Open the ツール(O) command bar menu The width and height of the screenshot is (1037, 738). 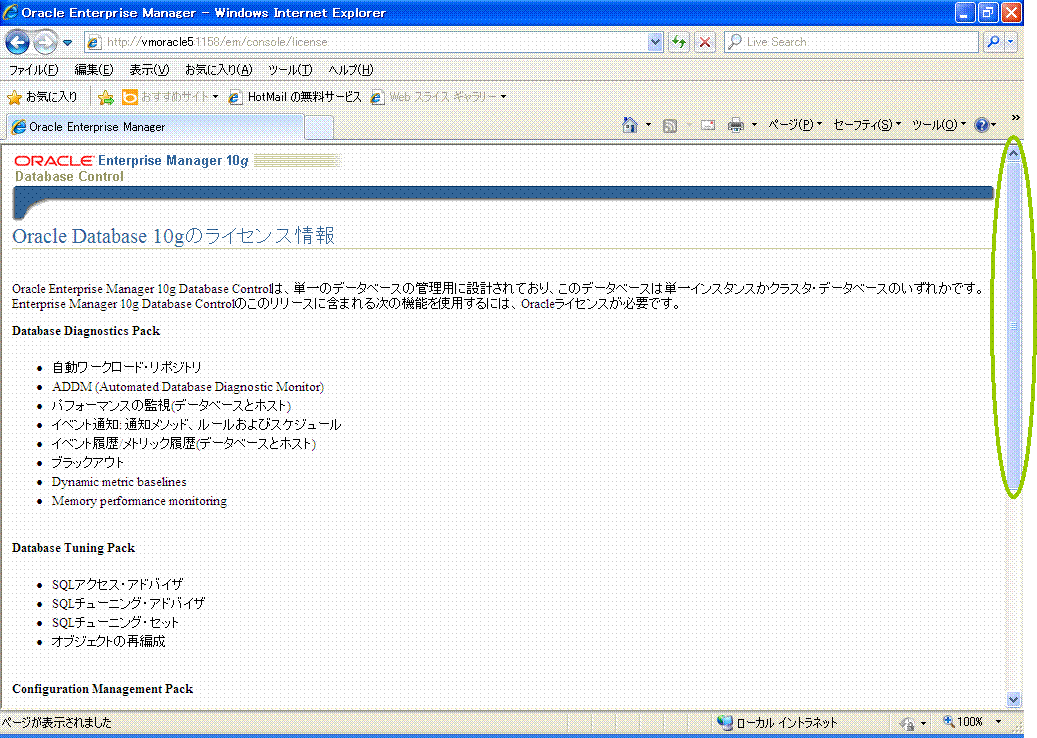pos(938,125)
